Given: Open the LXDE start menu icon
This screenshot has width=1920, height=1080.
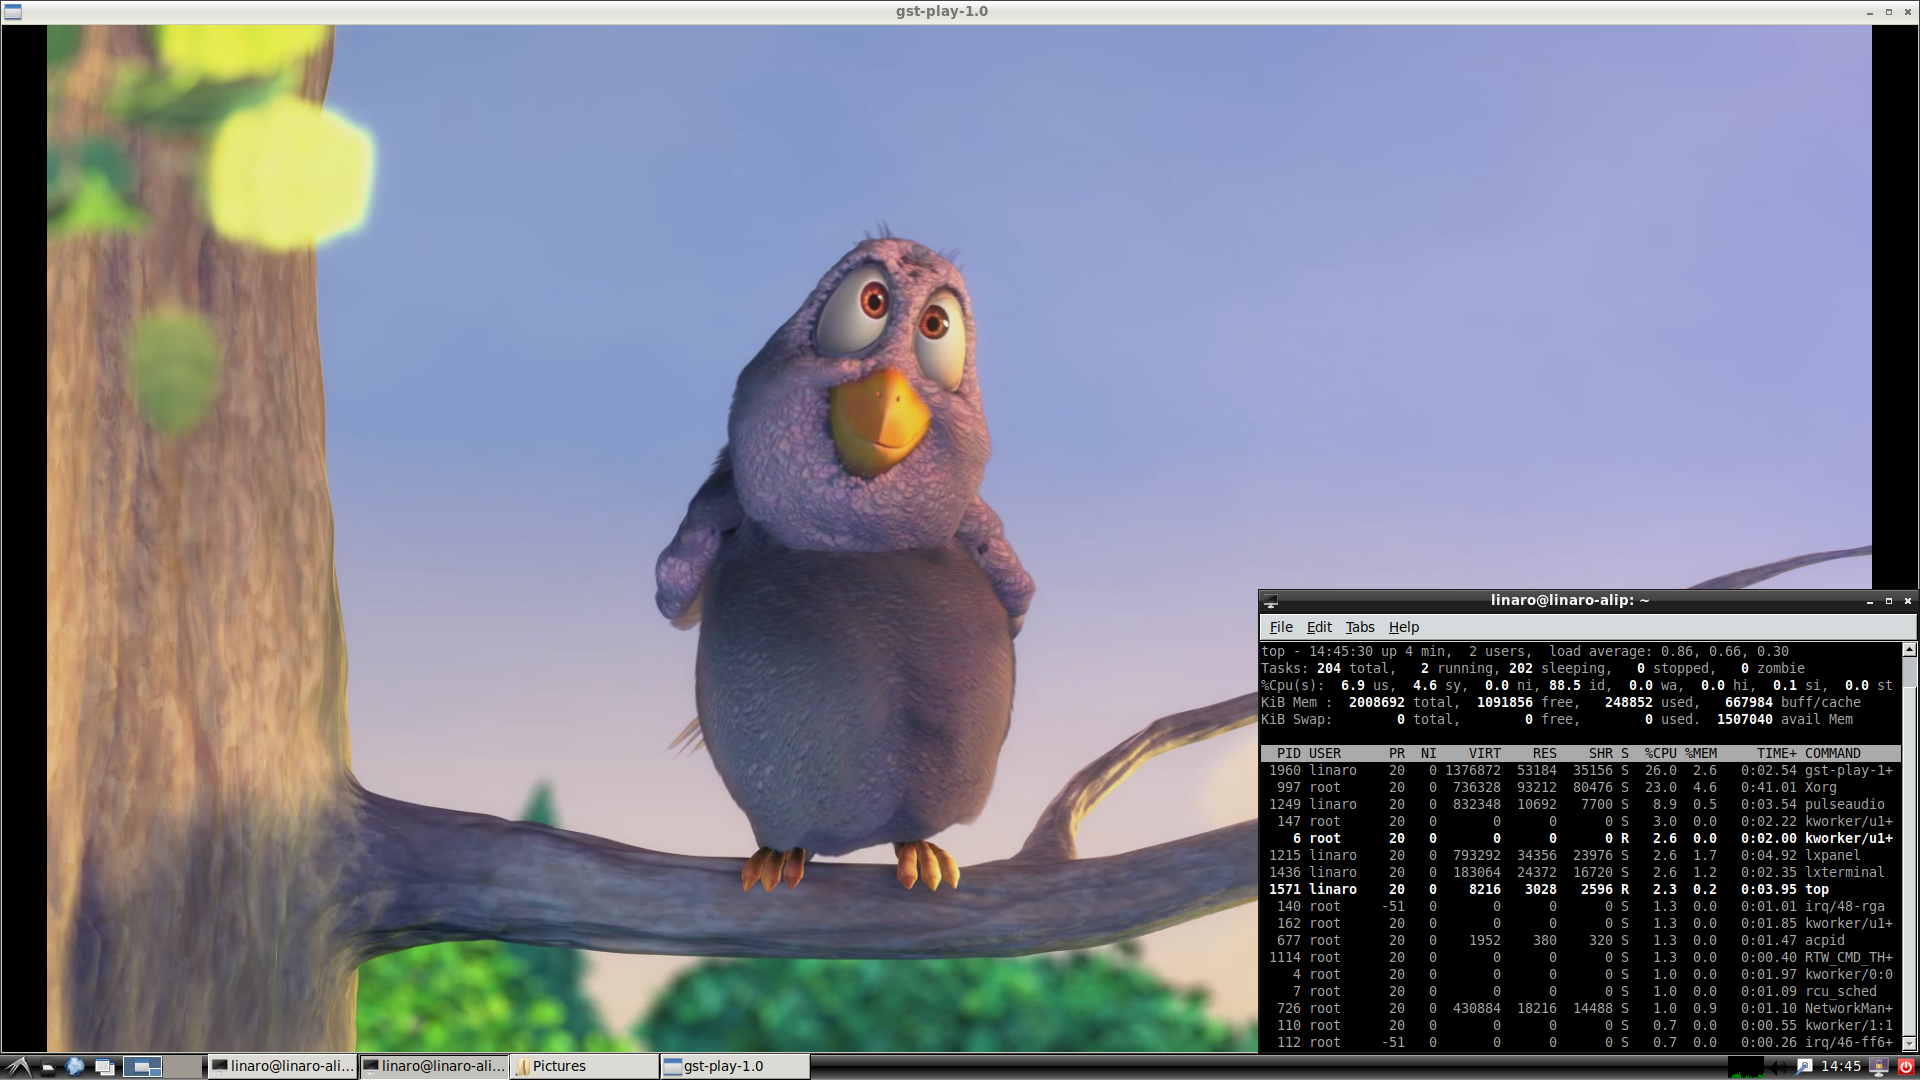Looking at the screenshot, I should tap(17, 1067).
